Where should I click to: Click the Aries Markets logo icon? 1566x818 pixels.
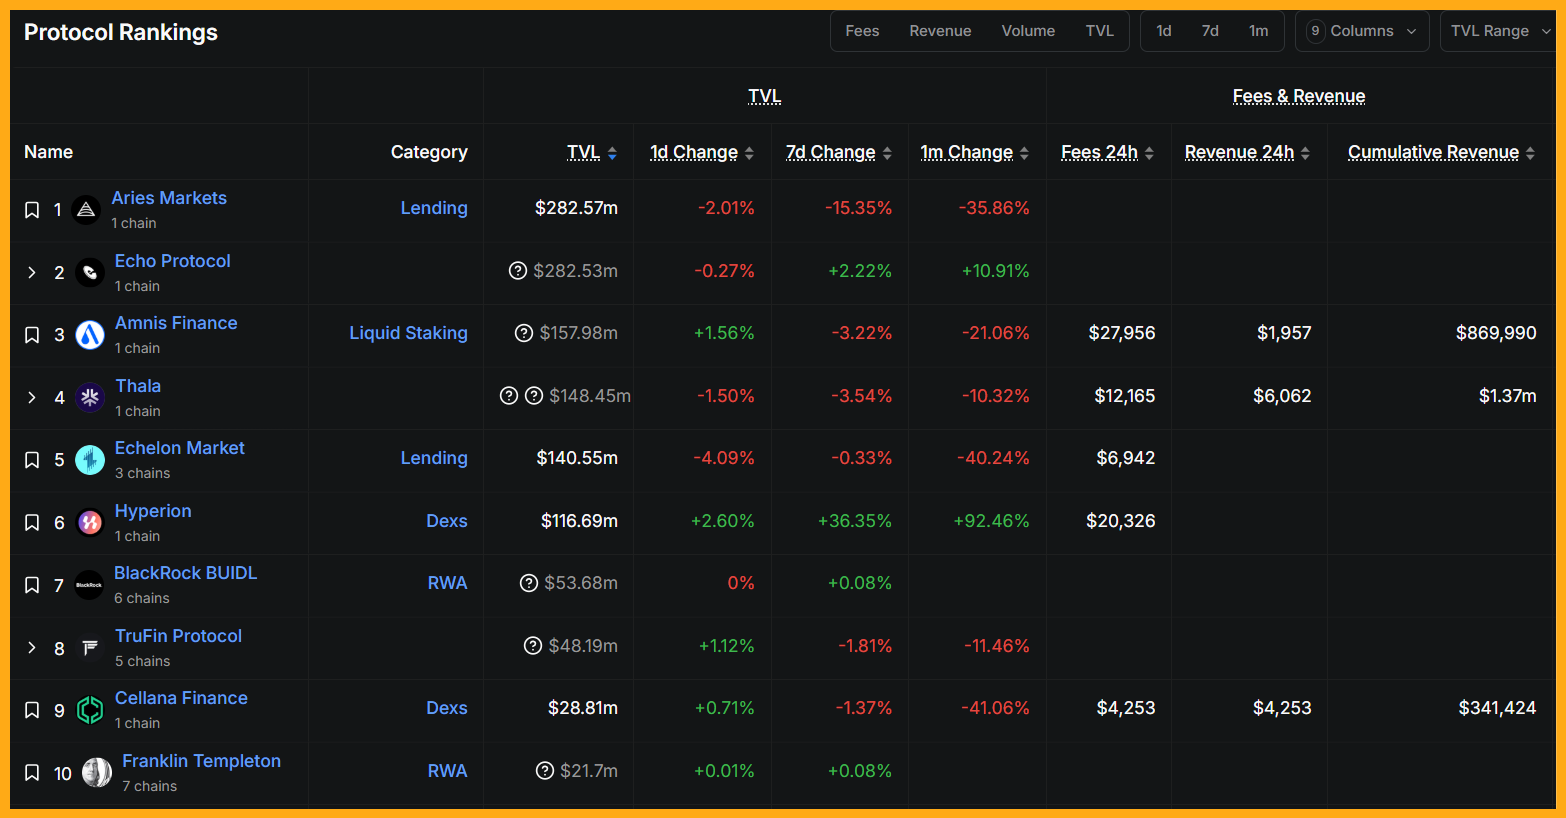87,210
